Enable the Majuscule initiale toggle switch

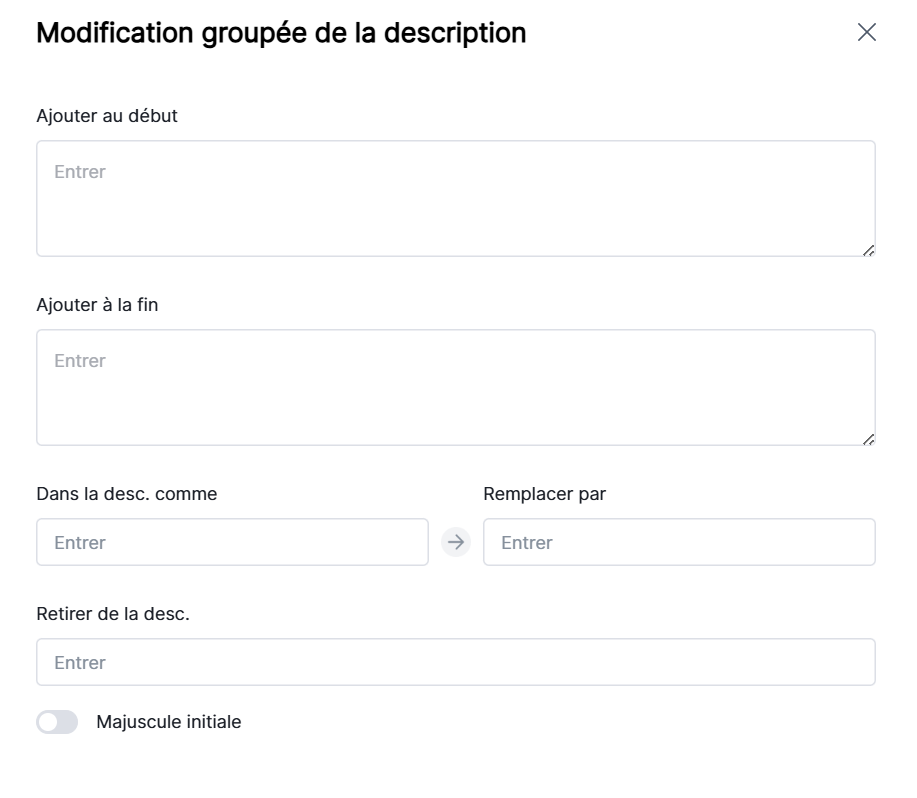tap(57, 722)
